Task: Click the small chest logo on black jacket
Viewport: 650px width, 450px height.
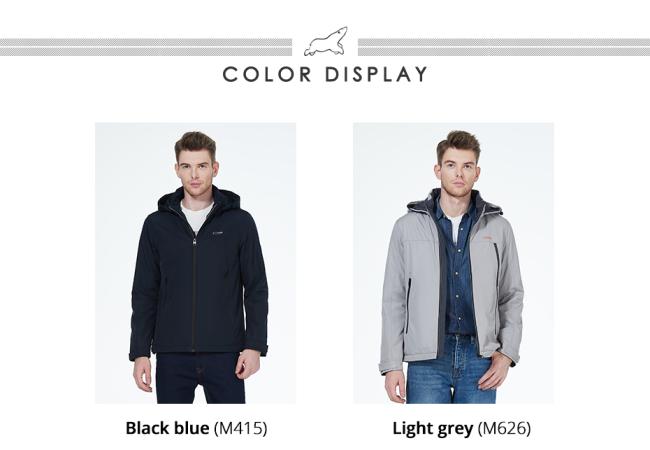Action: (217, 233)
